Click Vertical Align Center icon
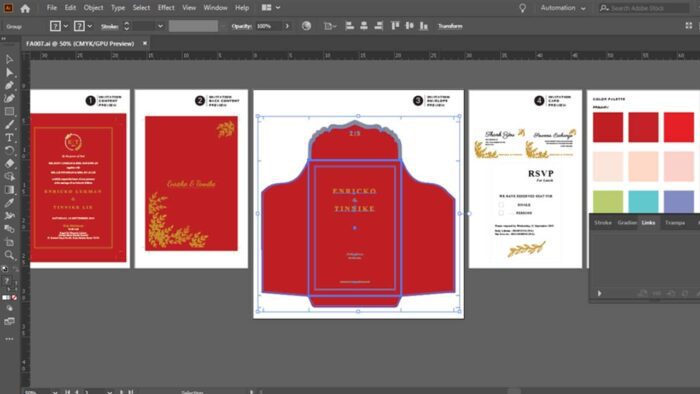Viewport: 700px width, 394px height. [x=409, y=26]
